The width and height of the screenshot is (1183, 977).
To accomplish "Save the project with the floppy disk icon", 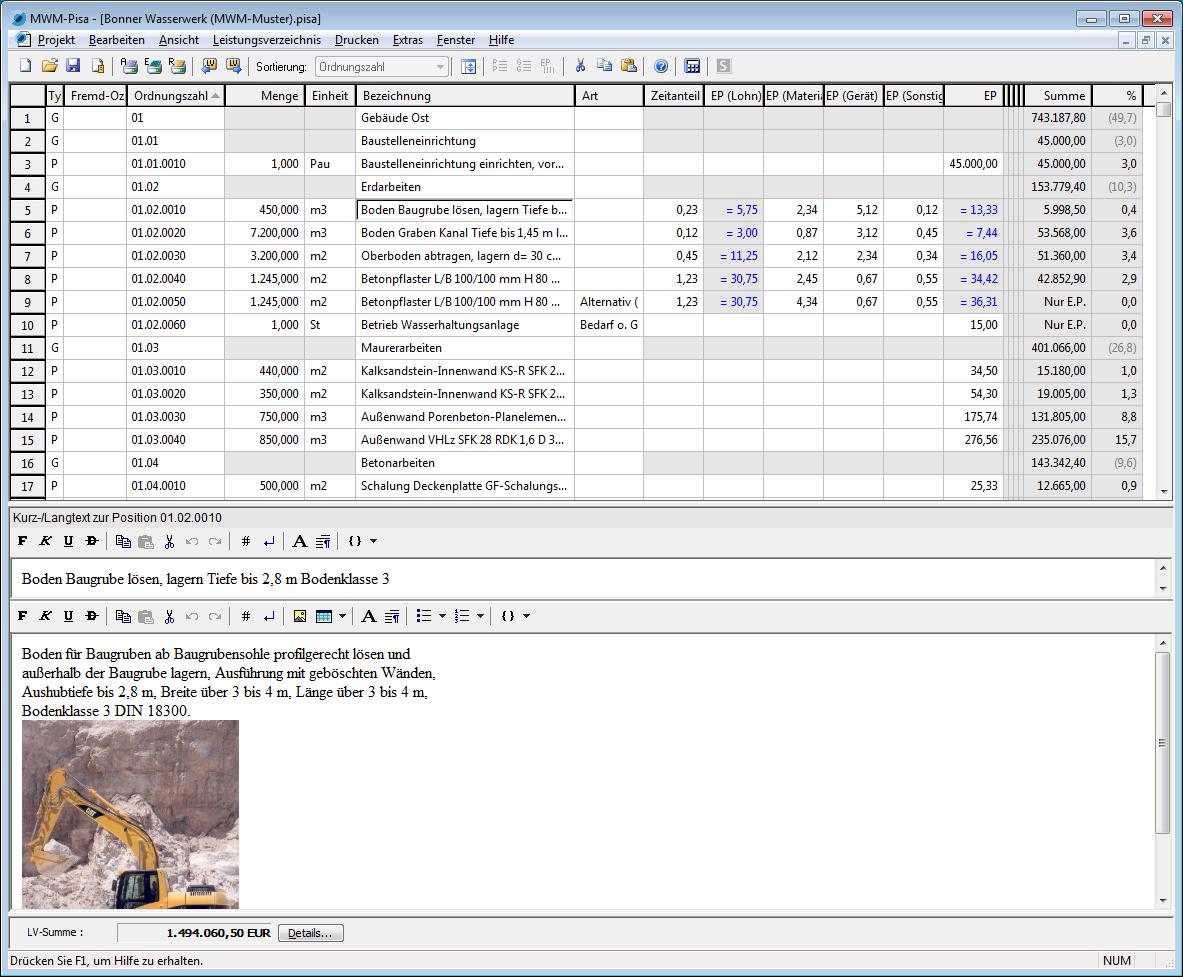I will [x=73, y=66].
